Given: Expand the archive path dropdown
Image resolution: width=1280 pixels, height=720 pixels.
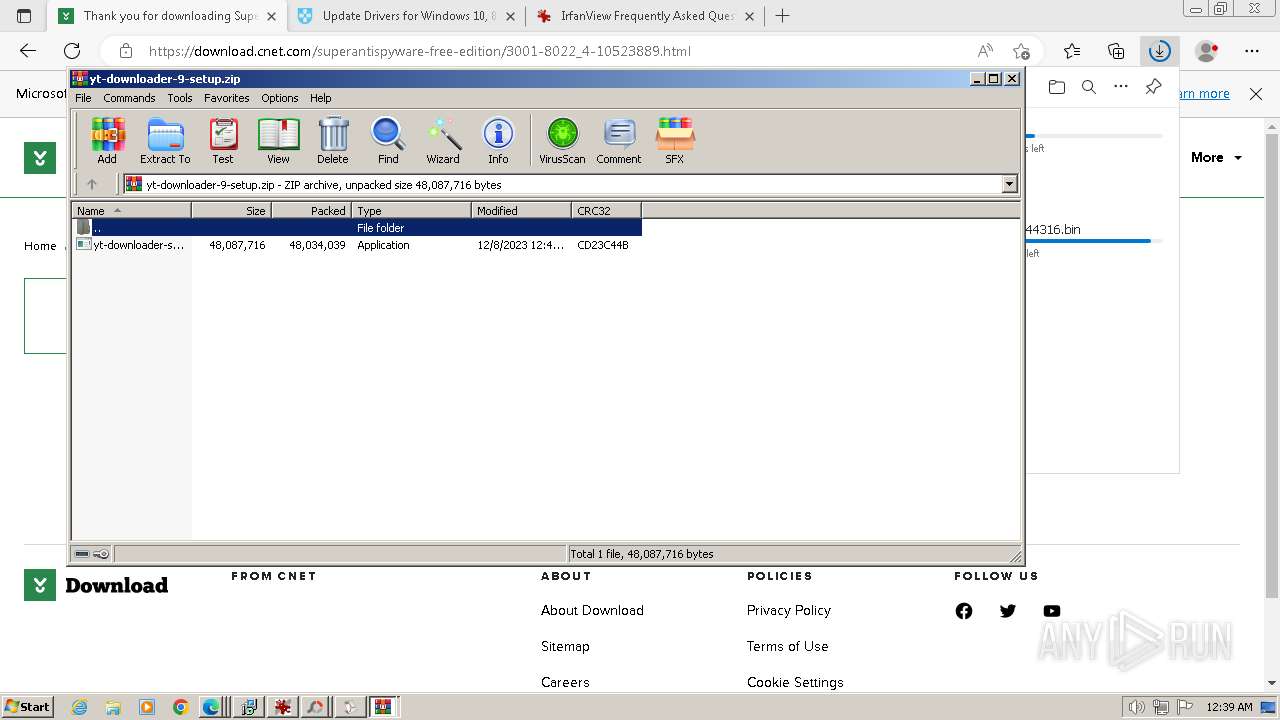Looking at the screenshot, I should click(x=1009, y=184).
